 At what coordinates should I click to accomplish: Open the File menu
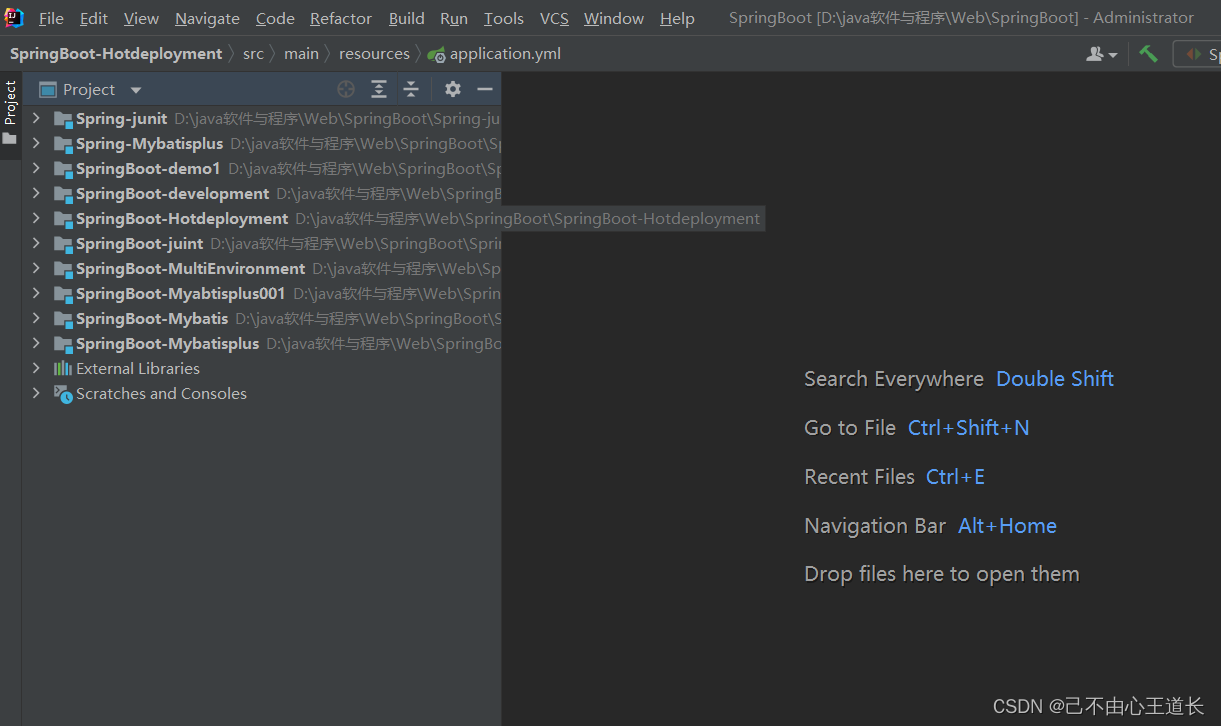point(51,18)
